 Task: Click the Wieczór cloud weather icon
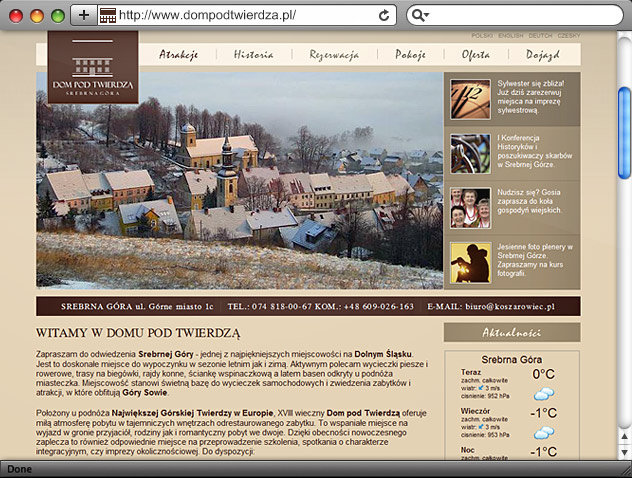point(544,432)
